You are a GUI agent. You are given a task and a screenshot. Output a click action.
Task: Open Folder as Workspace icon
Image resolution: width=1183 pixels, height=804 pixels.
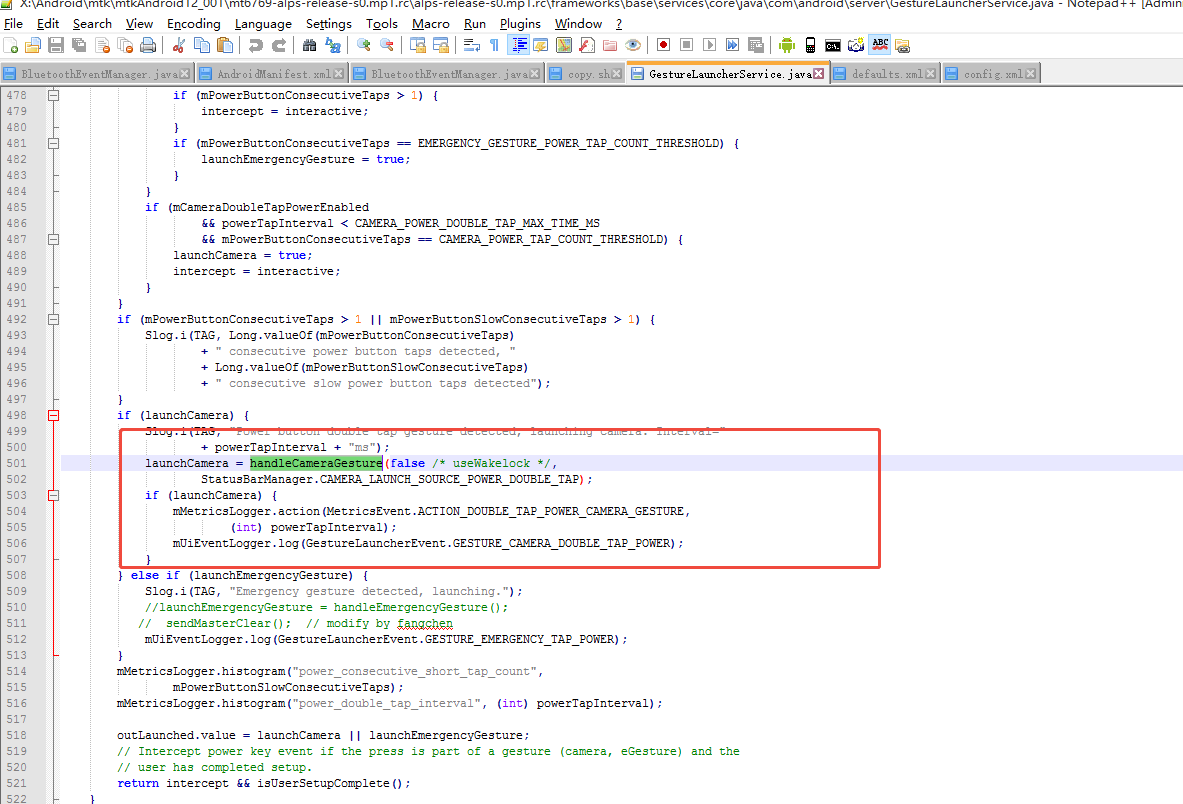coord(610,46)
